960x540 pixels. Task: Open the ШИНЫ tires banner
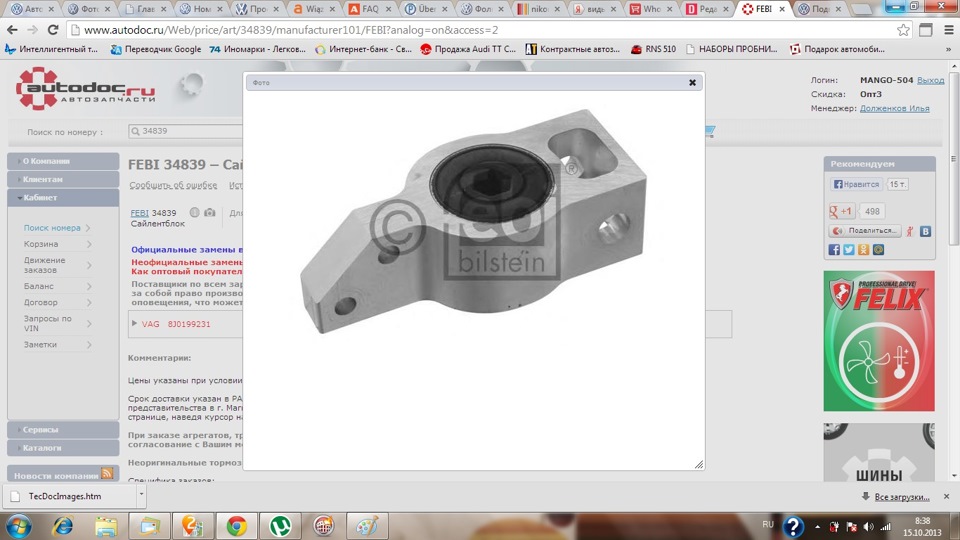(x=879, y=452)
